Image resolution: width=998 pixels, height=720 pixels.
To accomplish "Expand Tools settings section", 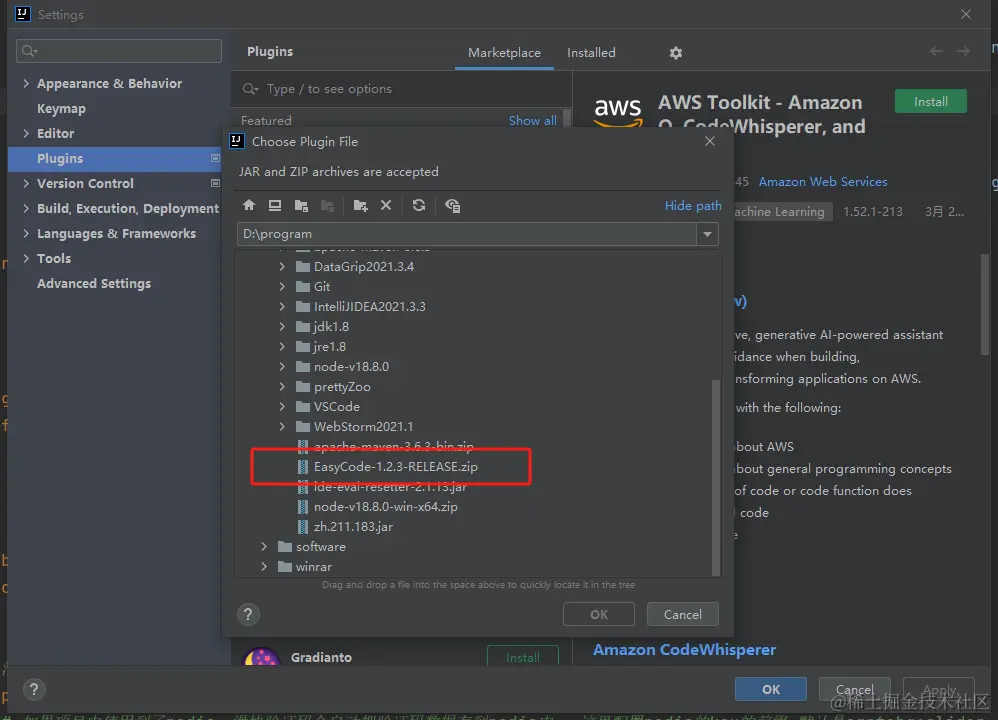I will (x=26, y=258).
